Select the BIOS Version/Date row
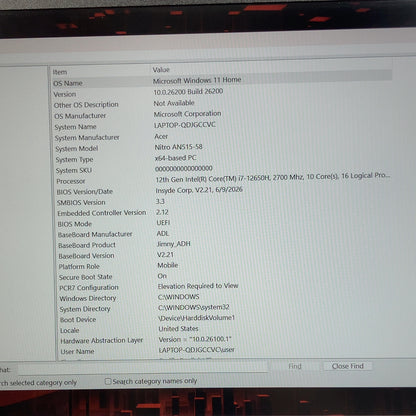The height and width of the screenshot is (416, 416). pyautogui.click(x=222, y=191)
